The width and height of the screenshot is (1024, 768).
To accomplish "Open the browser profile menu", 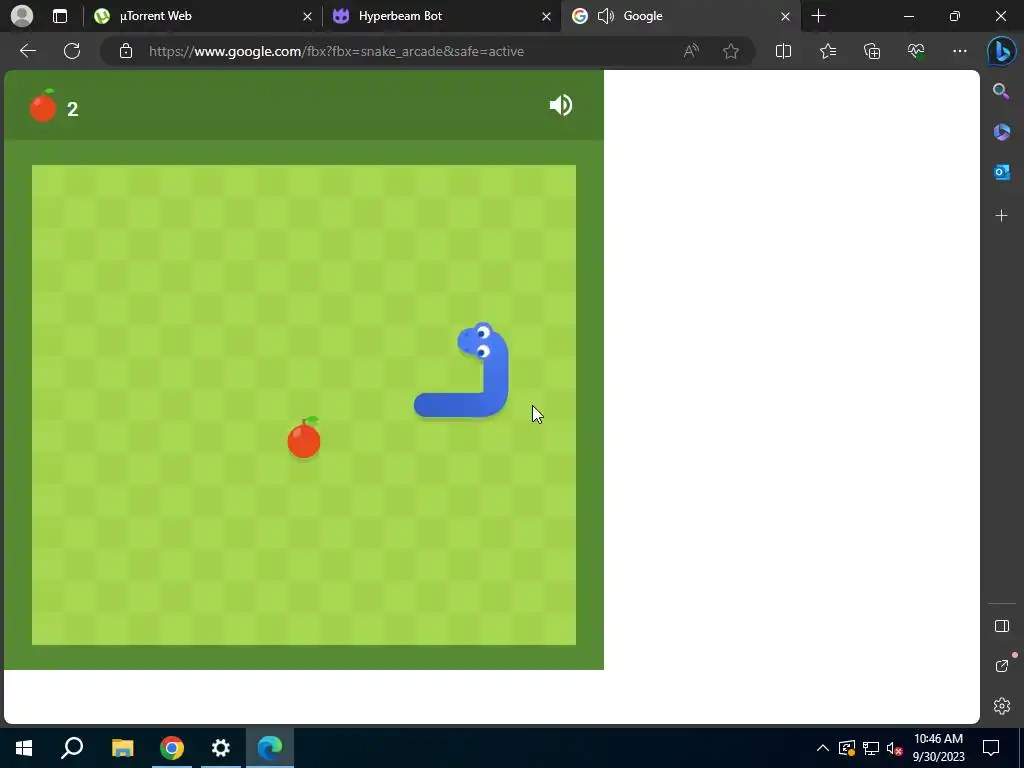I will (x=22, y=16).
